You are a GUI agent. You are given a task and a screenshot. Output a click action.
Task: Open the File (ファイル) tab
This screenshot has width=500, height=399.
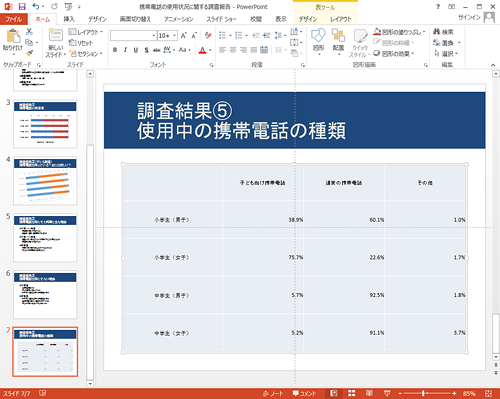13,19
